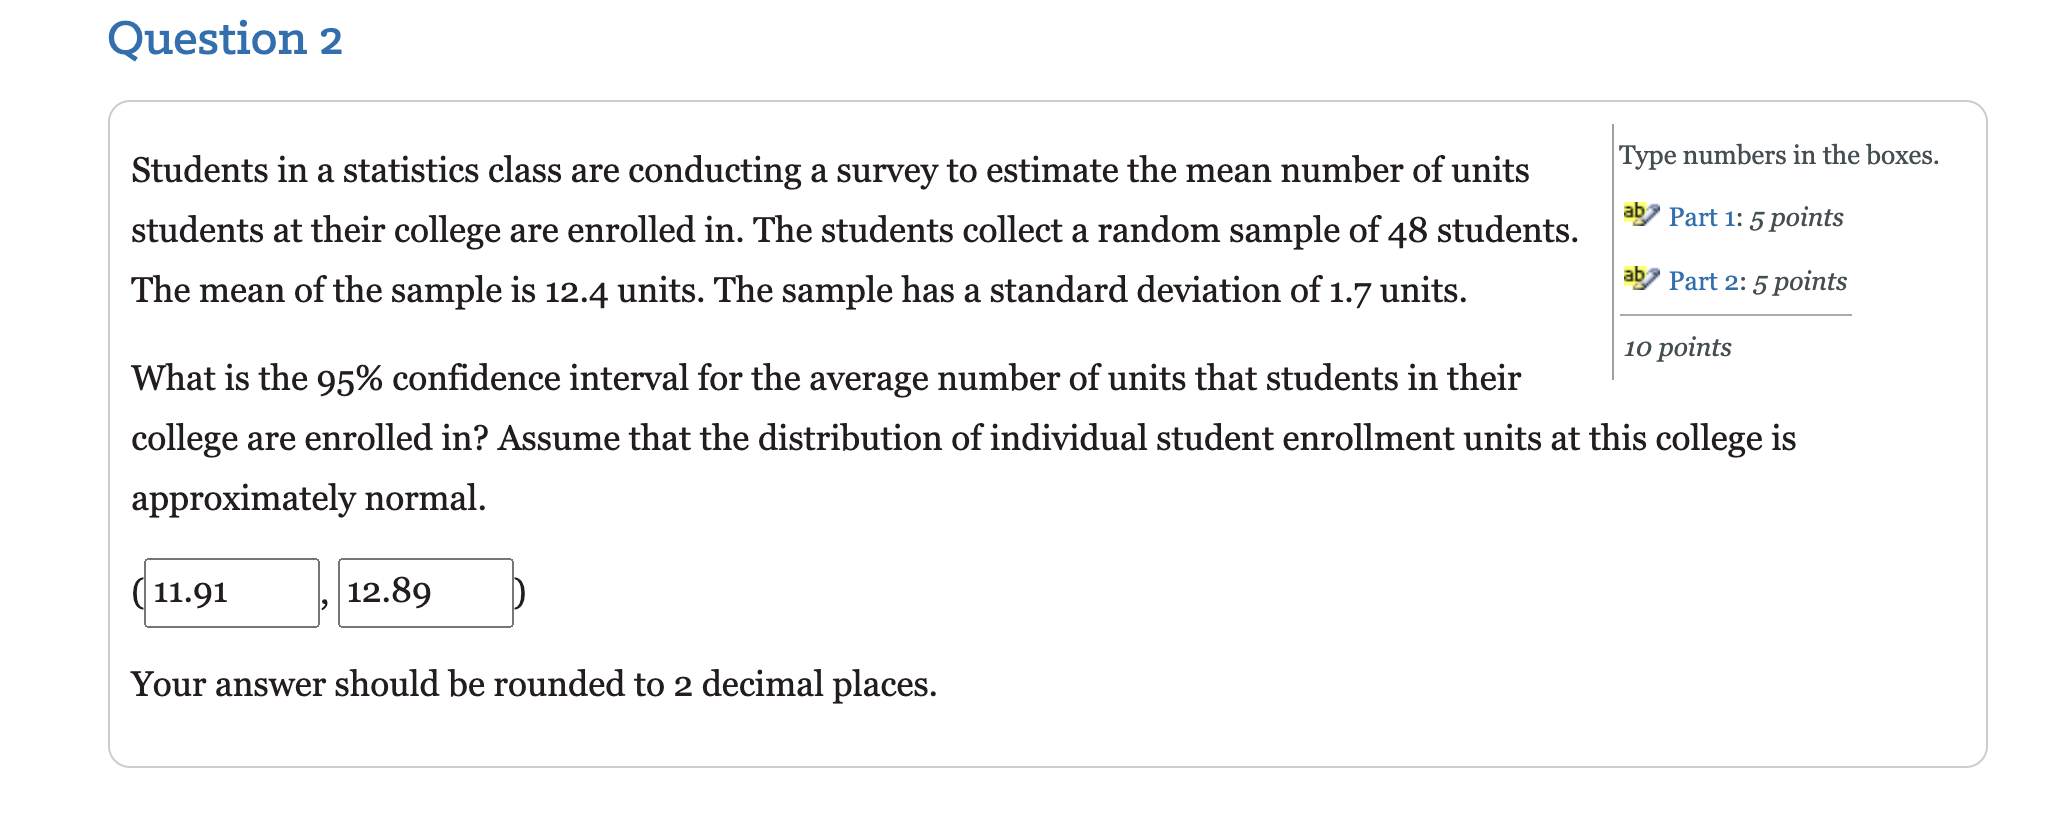
Task: Click 'Part 2: 5 points' text
Action: (x=1757, y=282)
